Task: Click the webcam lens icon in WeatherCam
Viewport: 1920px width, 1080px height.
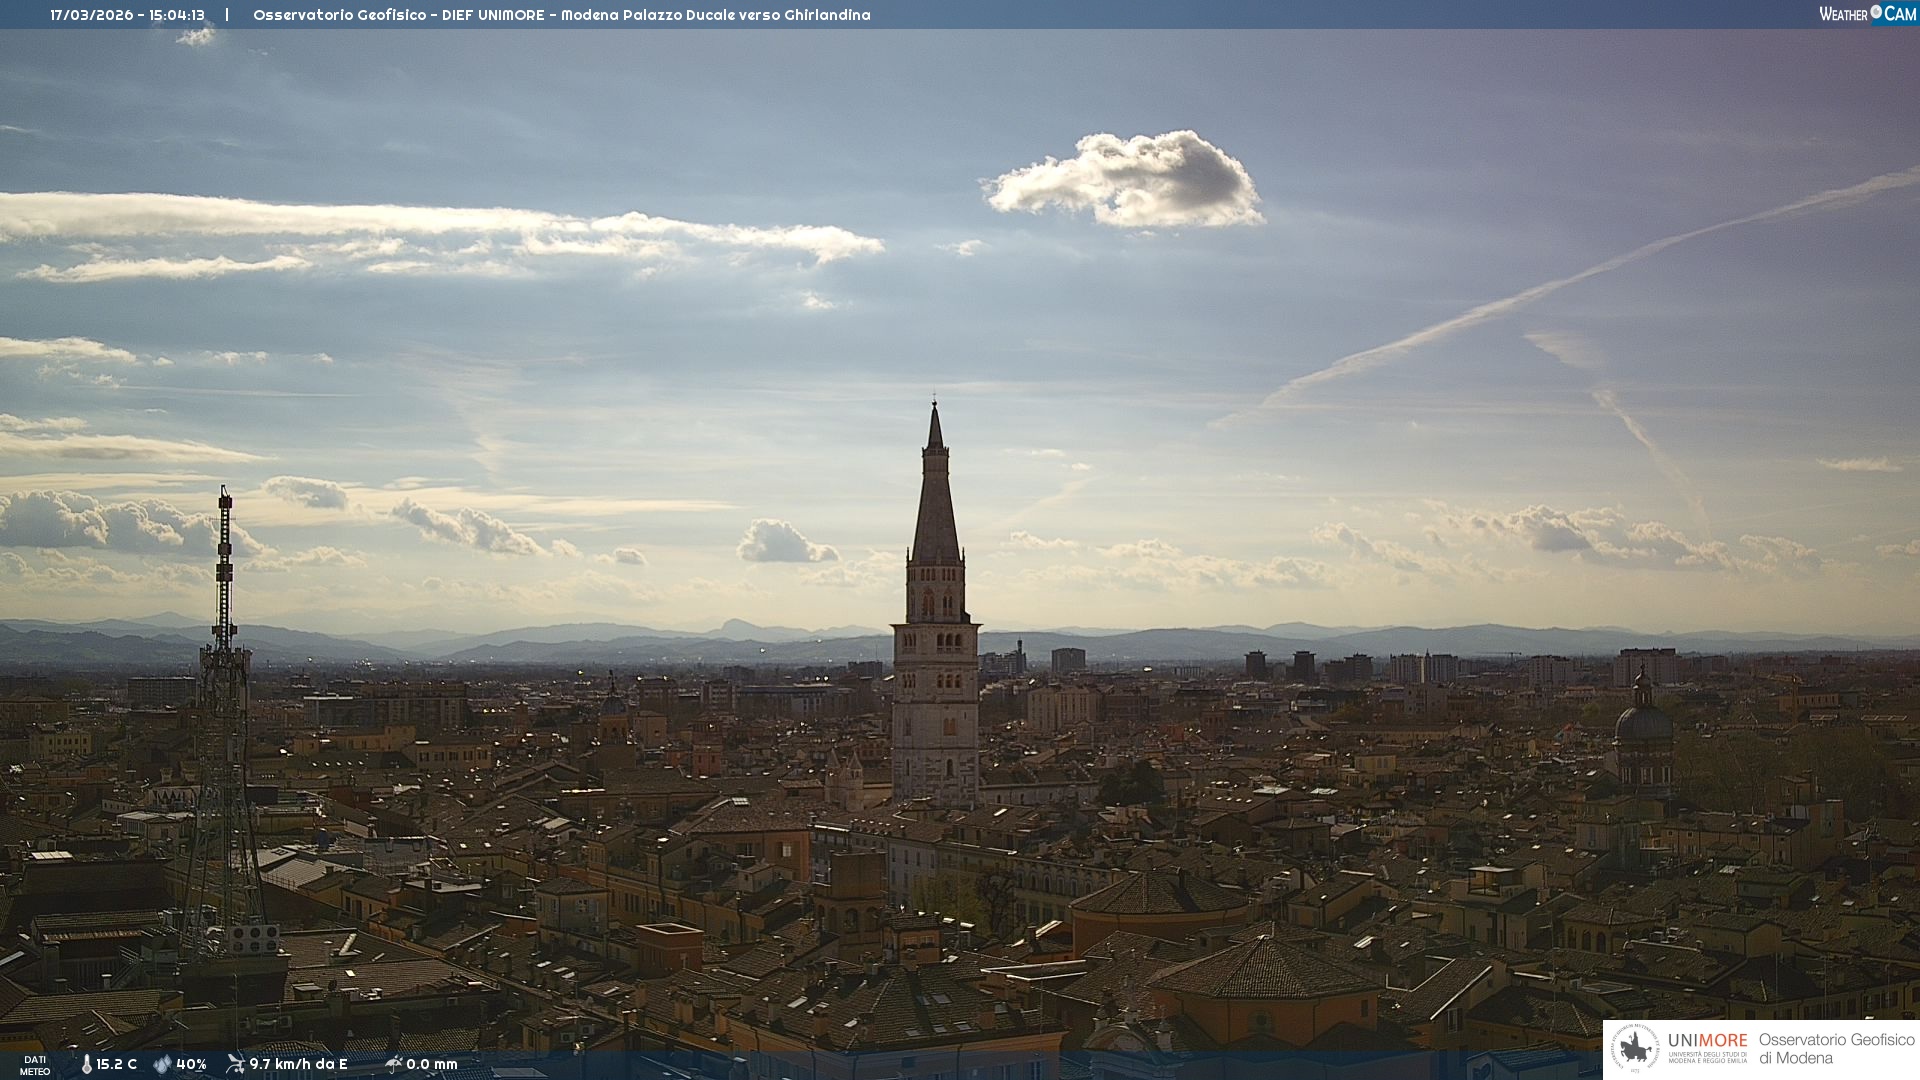Action: [1876, 12]
